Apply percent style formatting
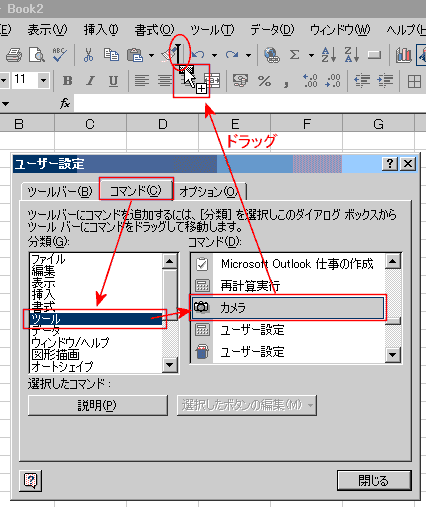426x507 pixels. point(264,81)
